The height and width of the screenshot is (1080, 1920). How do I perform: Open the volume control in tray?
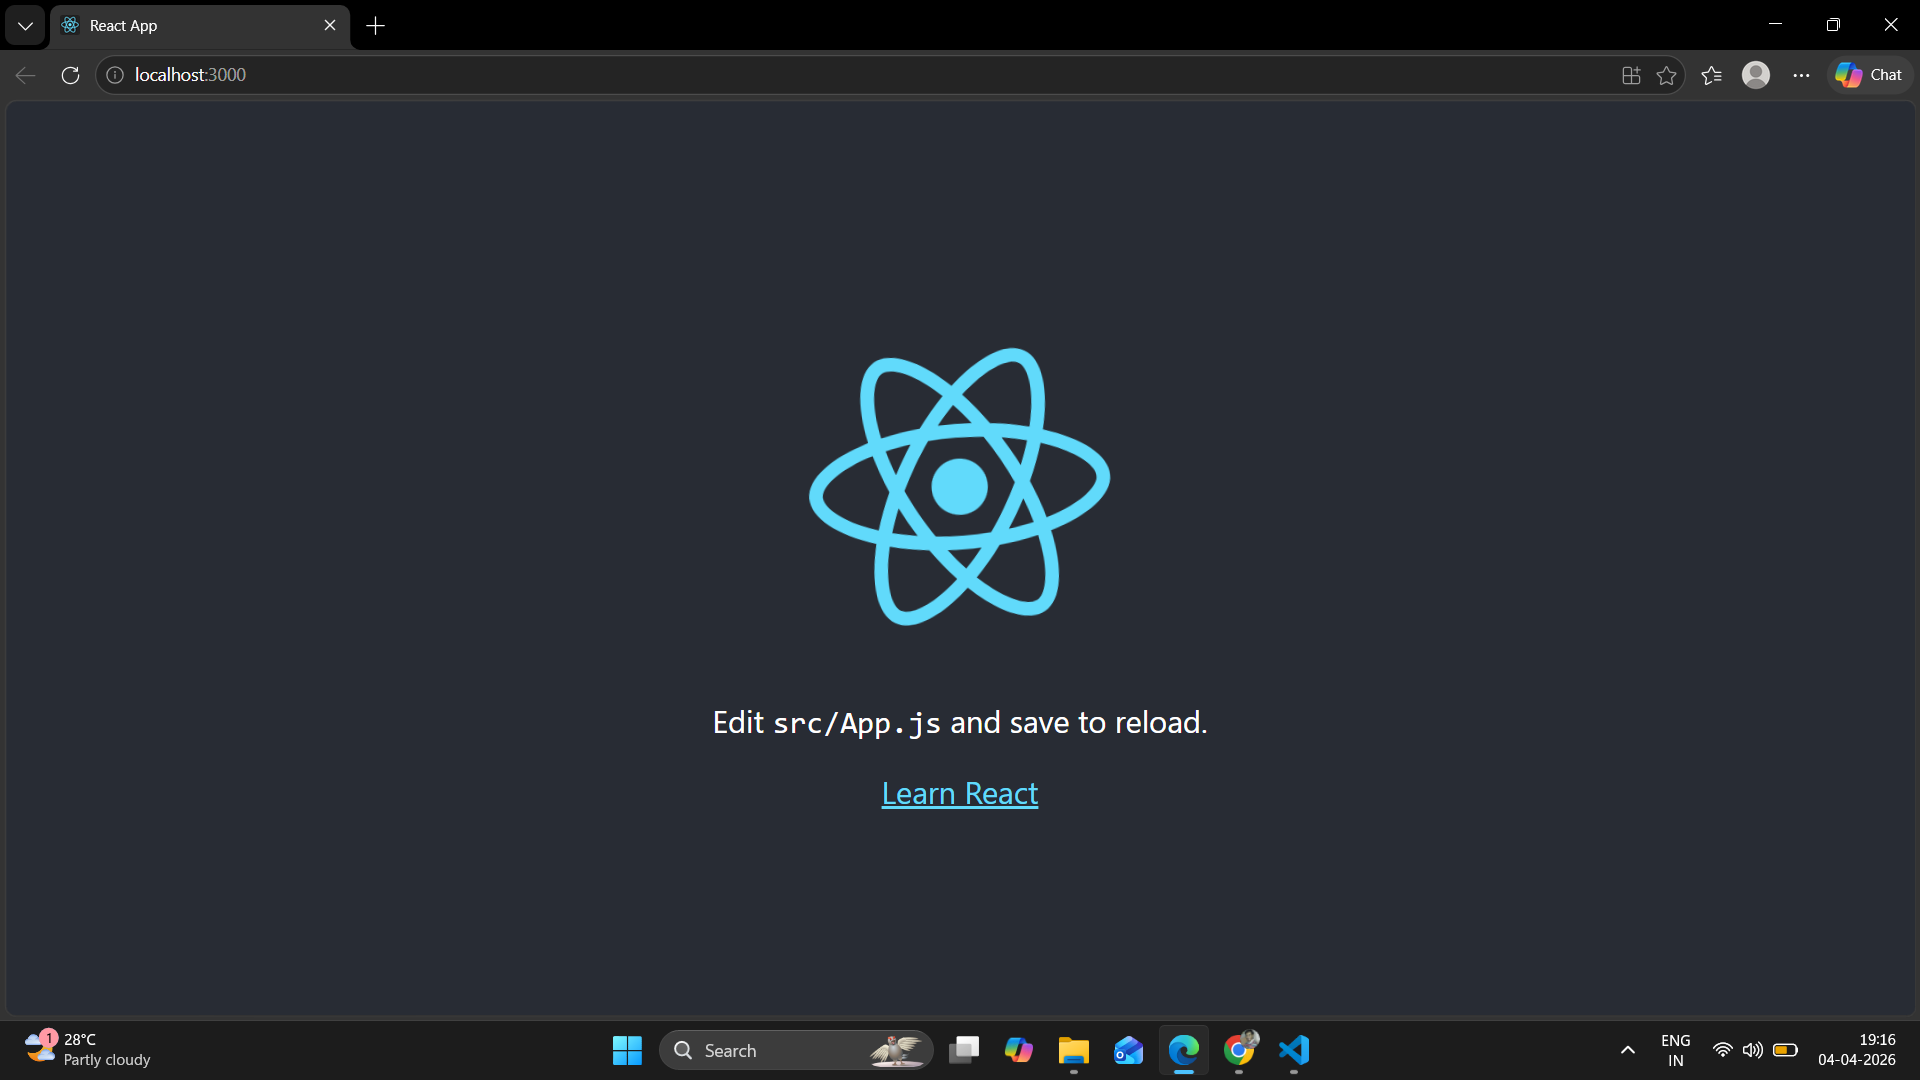pos(1752,1050)
